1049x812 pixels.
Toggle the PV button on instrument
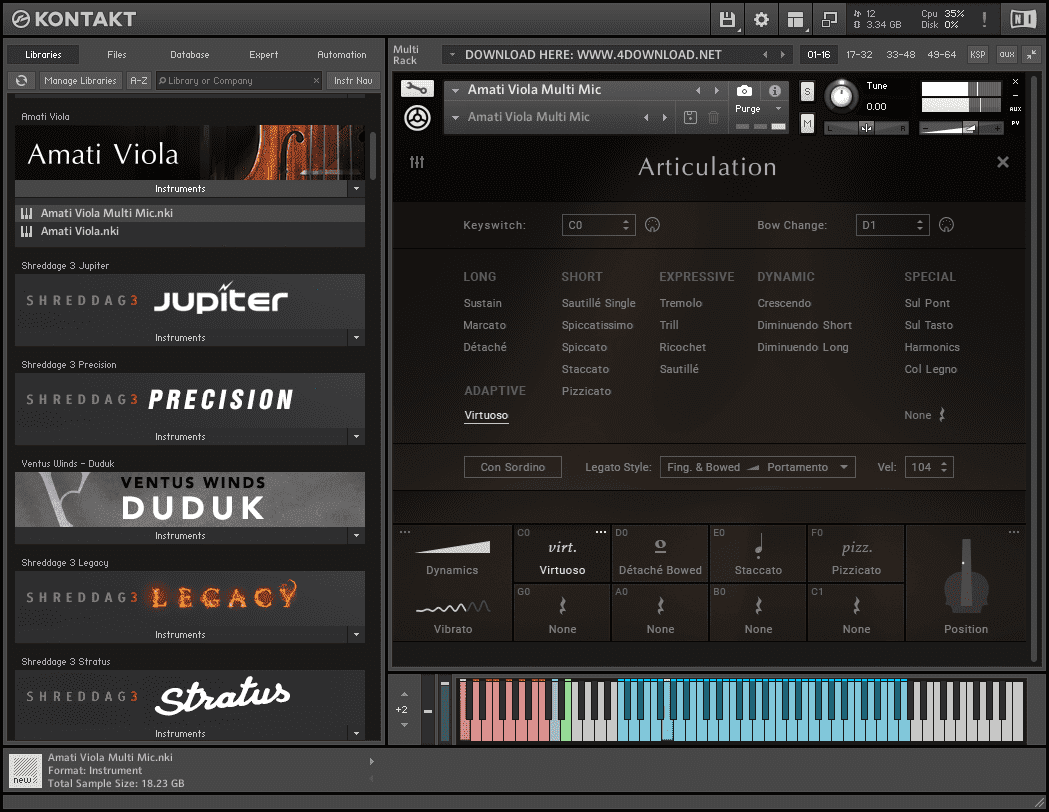[x=1015, y=123]
